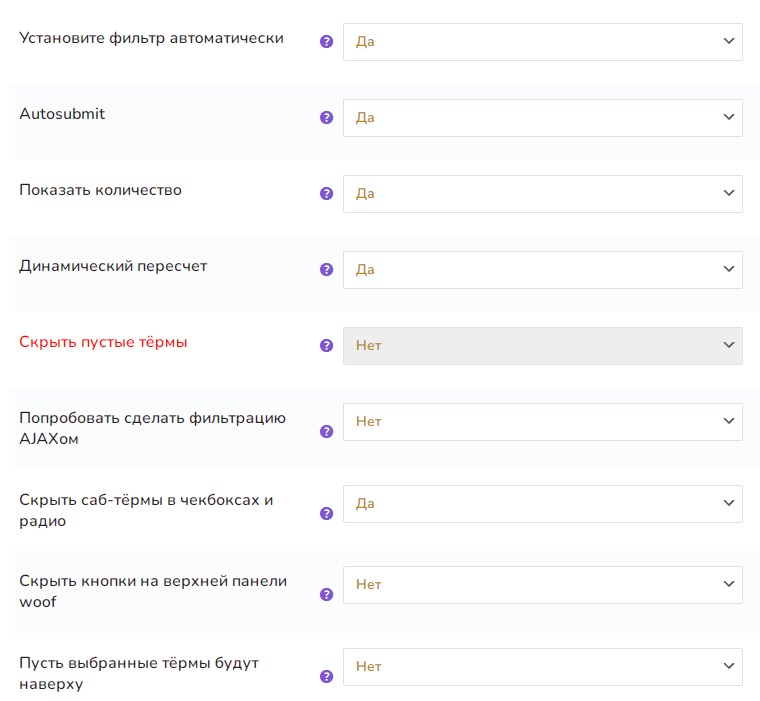The height and width of the screenshot is (701, 760).
Task: Click help icon beside "Динамический пересчет"
Action: click(x=326, y=270)
